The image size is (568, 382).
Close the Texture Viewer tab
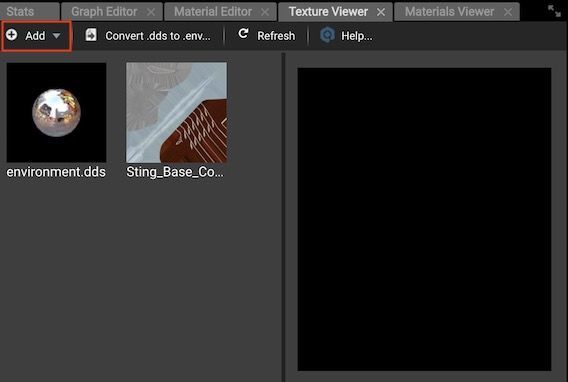[x=381, y=12]
